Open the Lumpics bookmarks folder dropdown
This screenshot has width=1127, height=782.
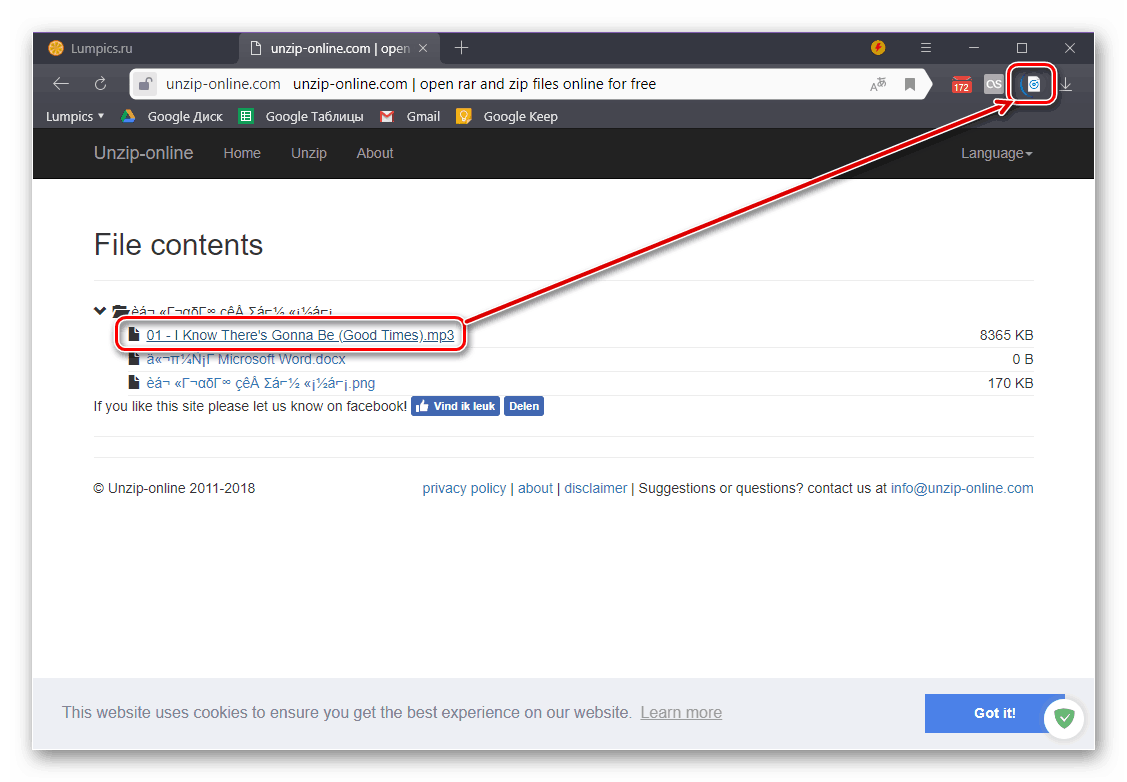coord(75,116)
